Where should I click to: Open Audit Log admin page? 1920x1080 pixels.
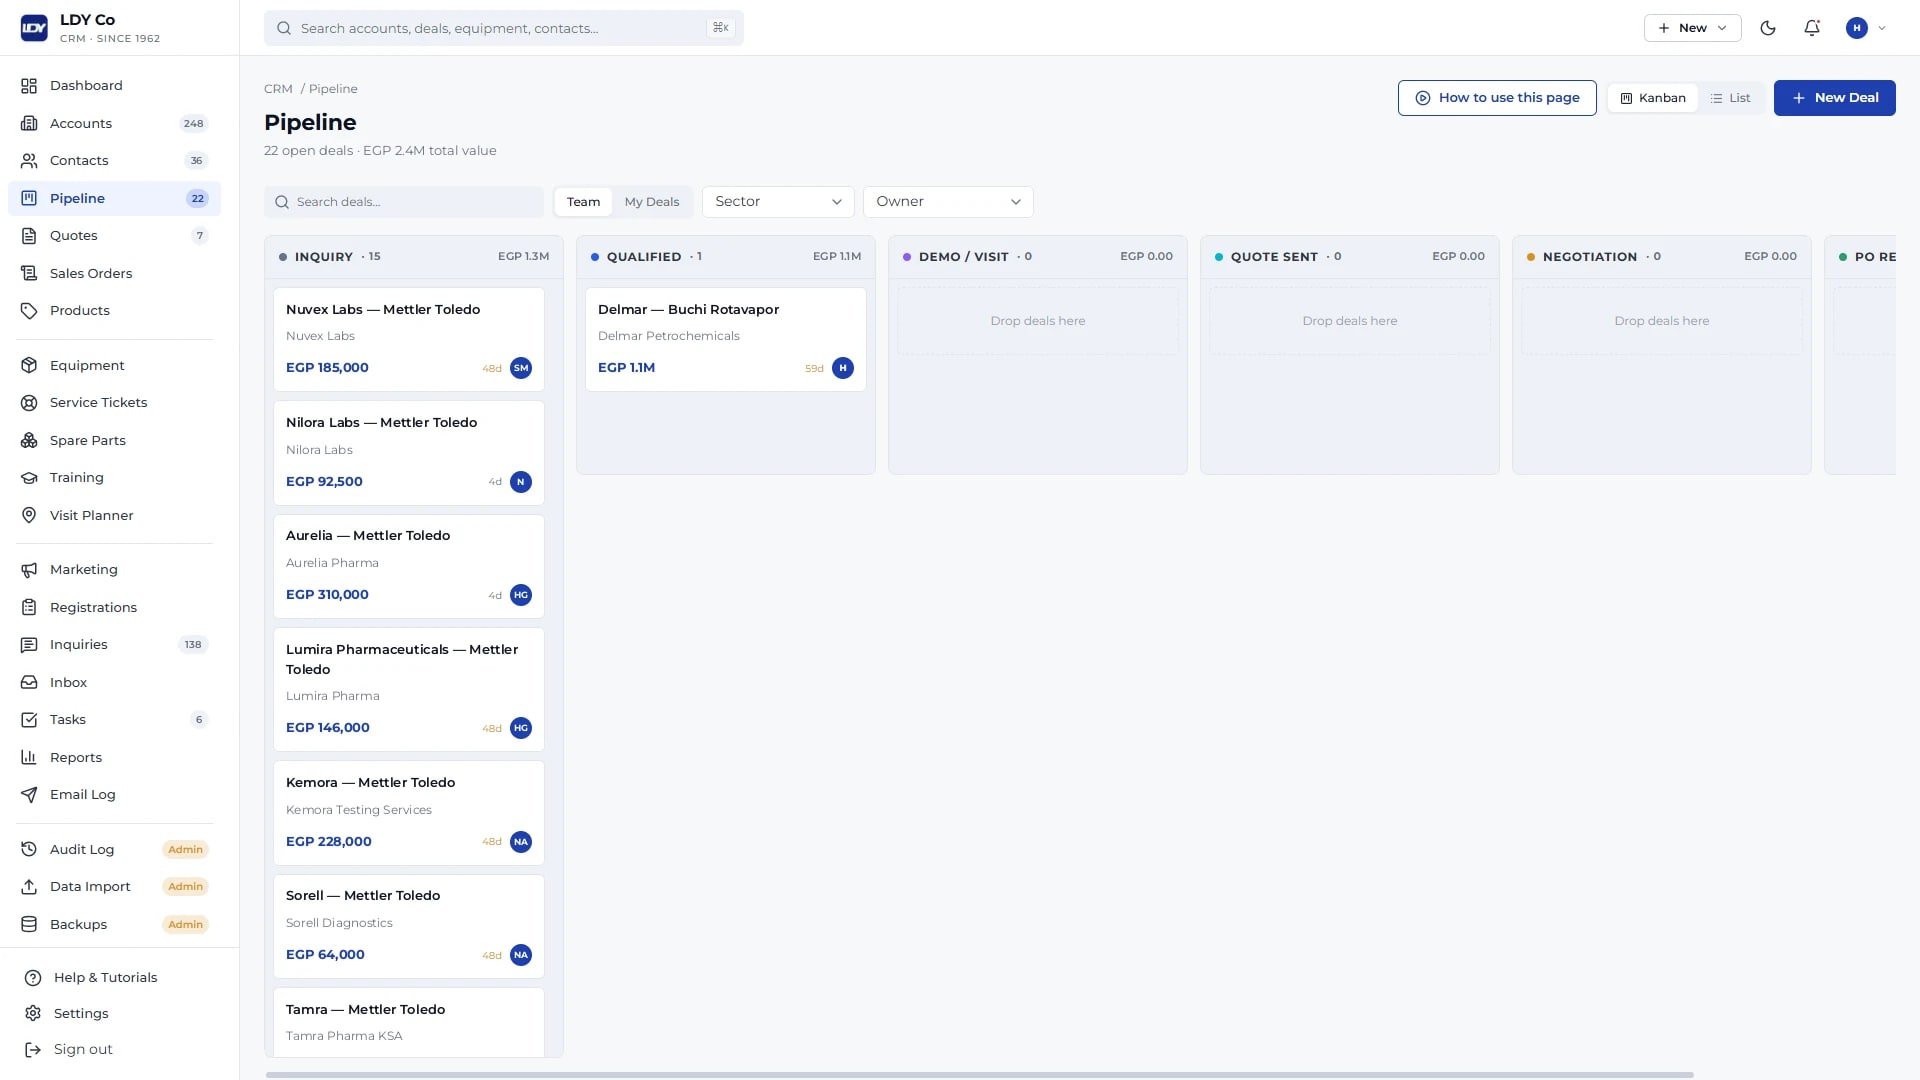(114, 850)
